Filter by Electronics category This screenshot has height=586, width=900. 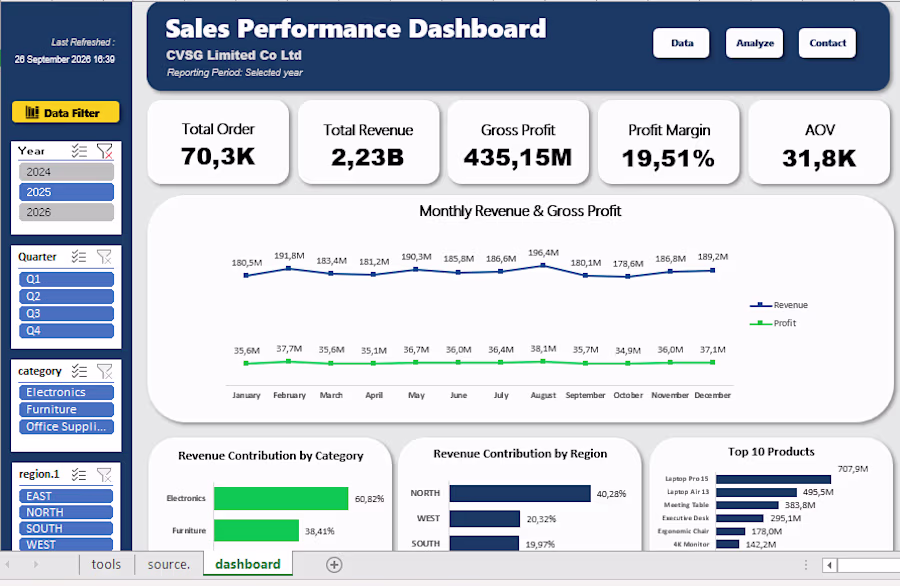pos(67,393)
